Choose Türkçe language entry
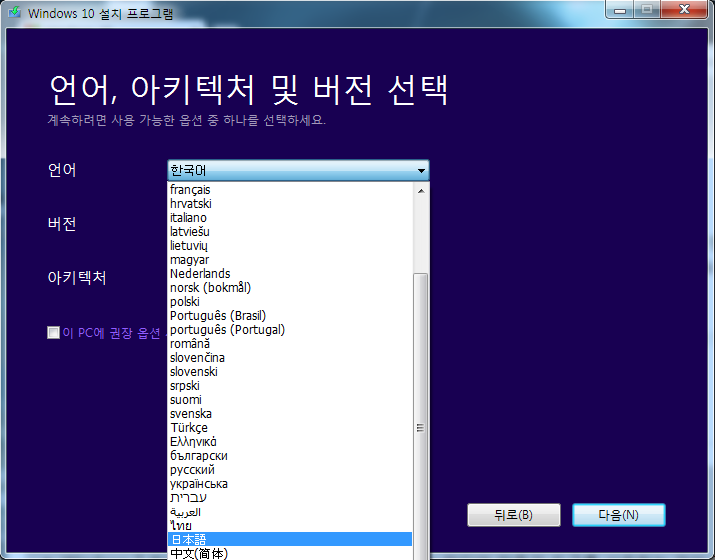The width and height of the screenshot is (715, 560). [x=290, y=428]
